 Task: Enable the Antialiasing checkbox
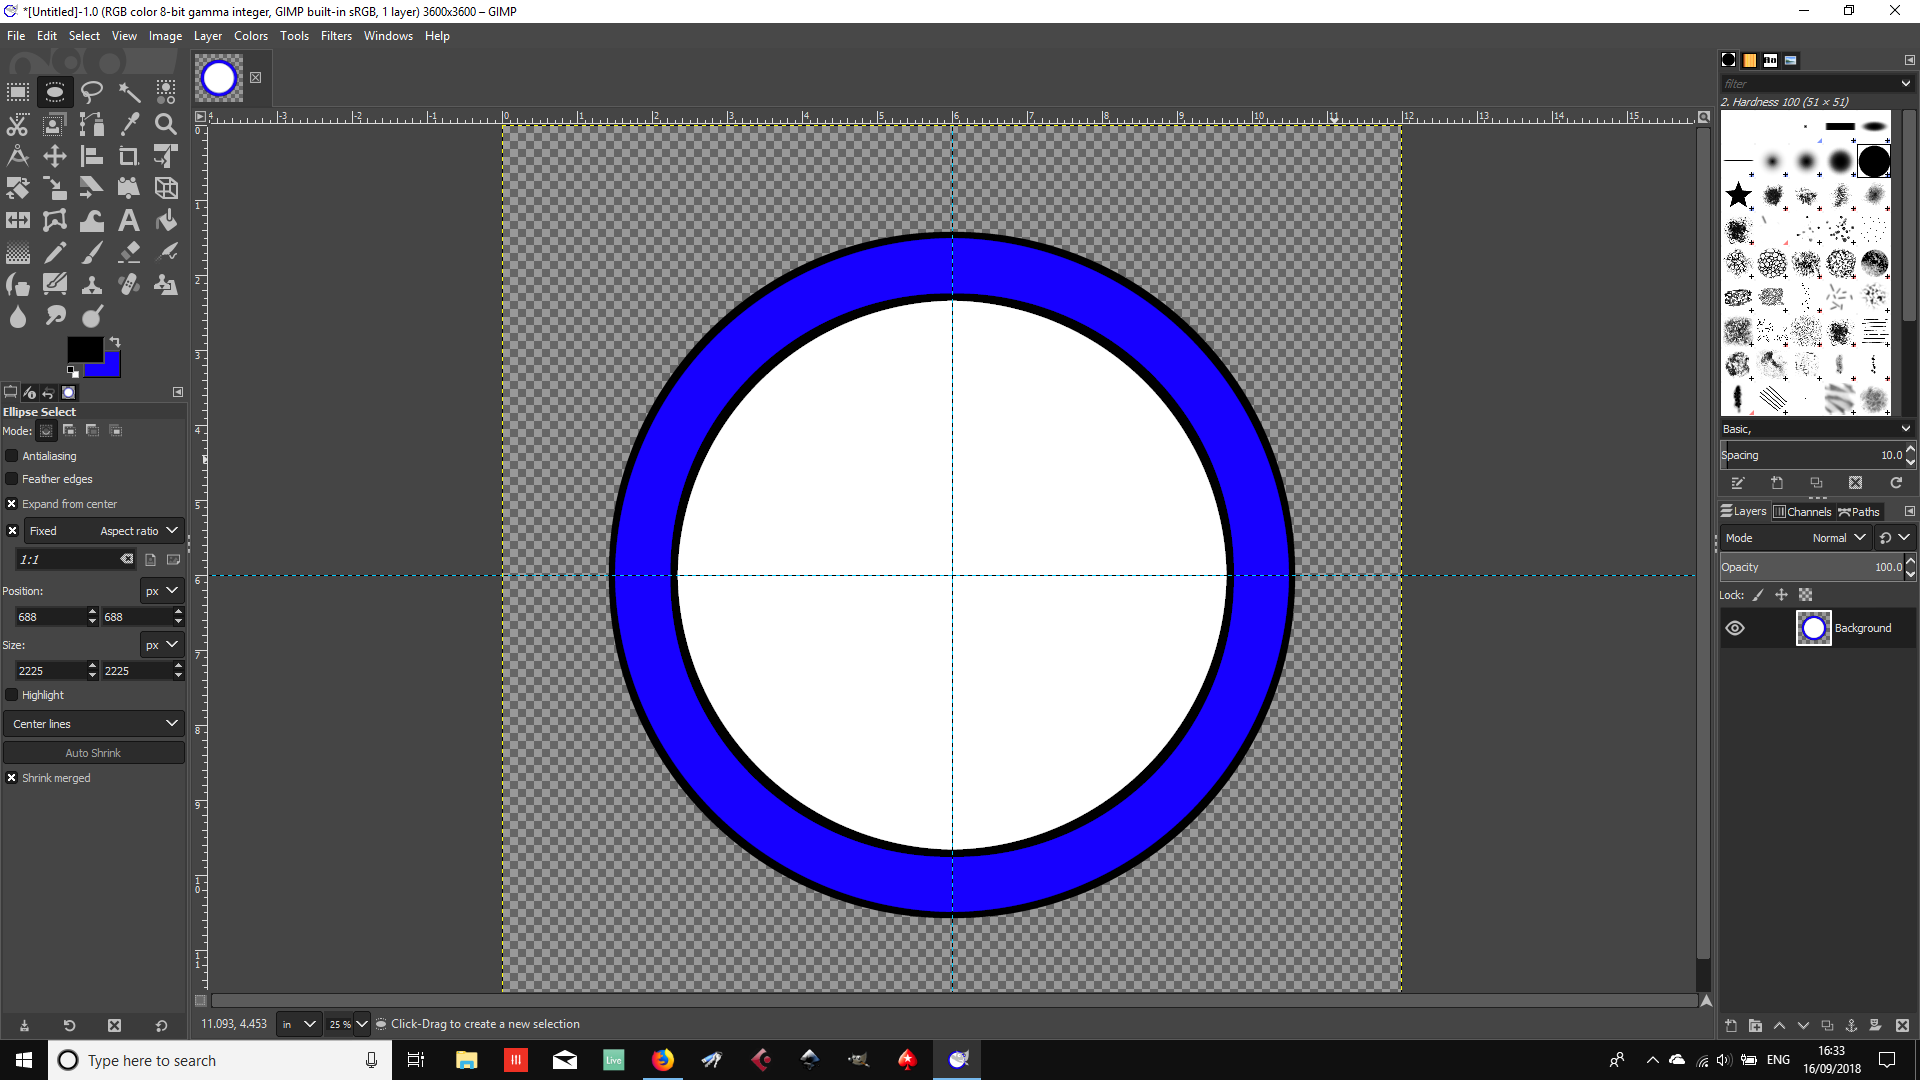click(12, 456)
